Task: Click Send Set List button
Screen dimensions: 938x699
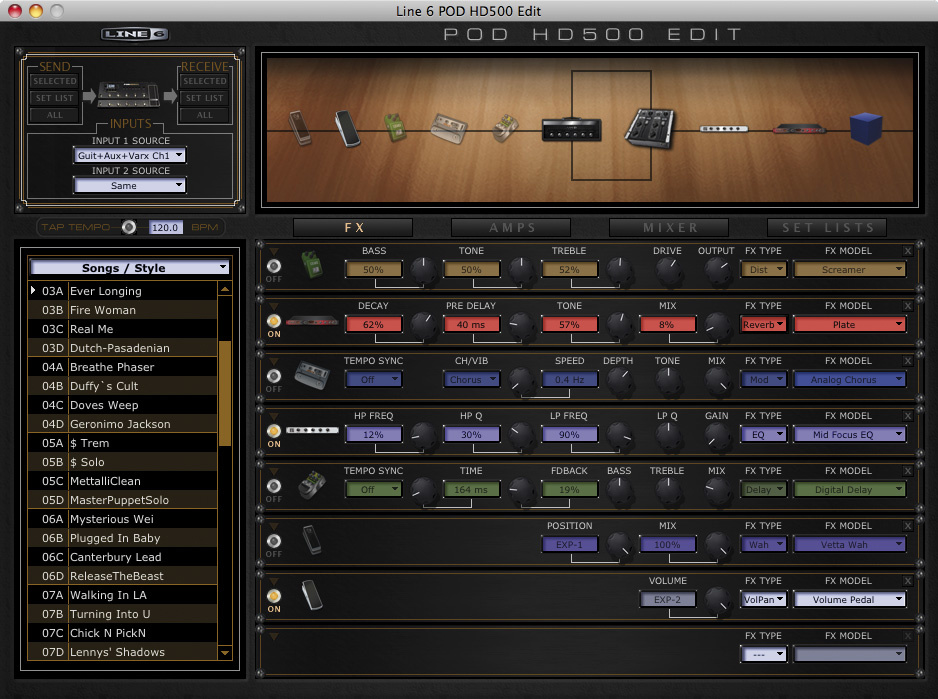Action: tap(54, 98)
